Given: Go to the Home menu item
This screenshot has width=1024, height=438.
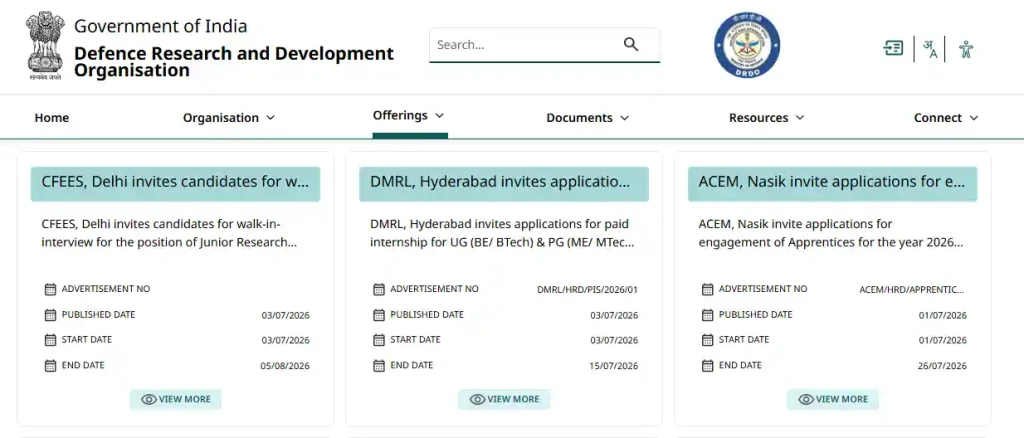Looking at the screenshot, I should click(x=52, y=118).
